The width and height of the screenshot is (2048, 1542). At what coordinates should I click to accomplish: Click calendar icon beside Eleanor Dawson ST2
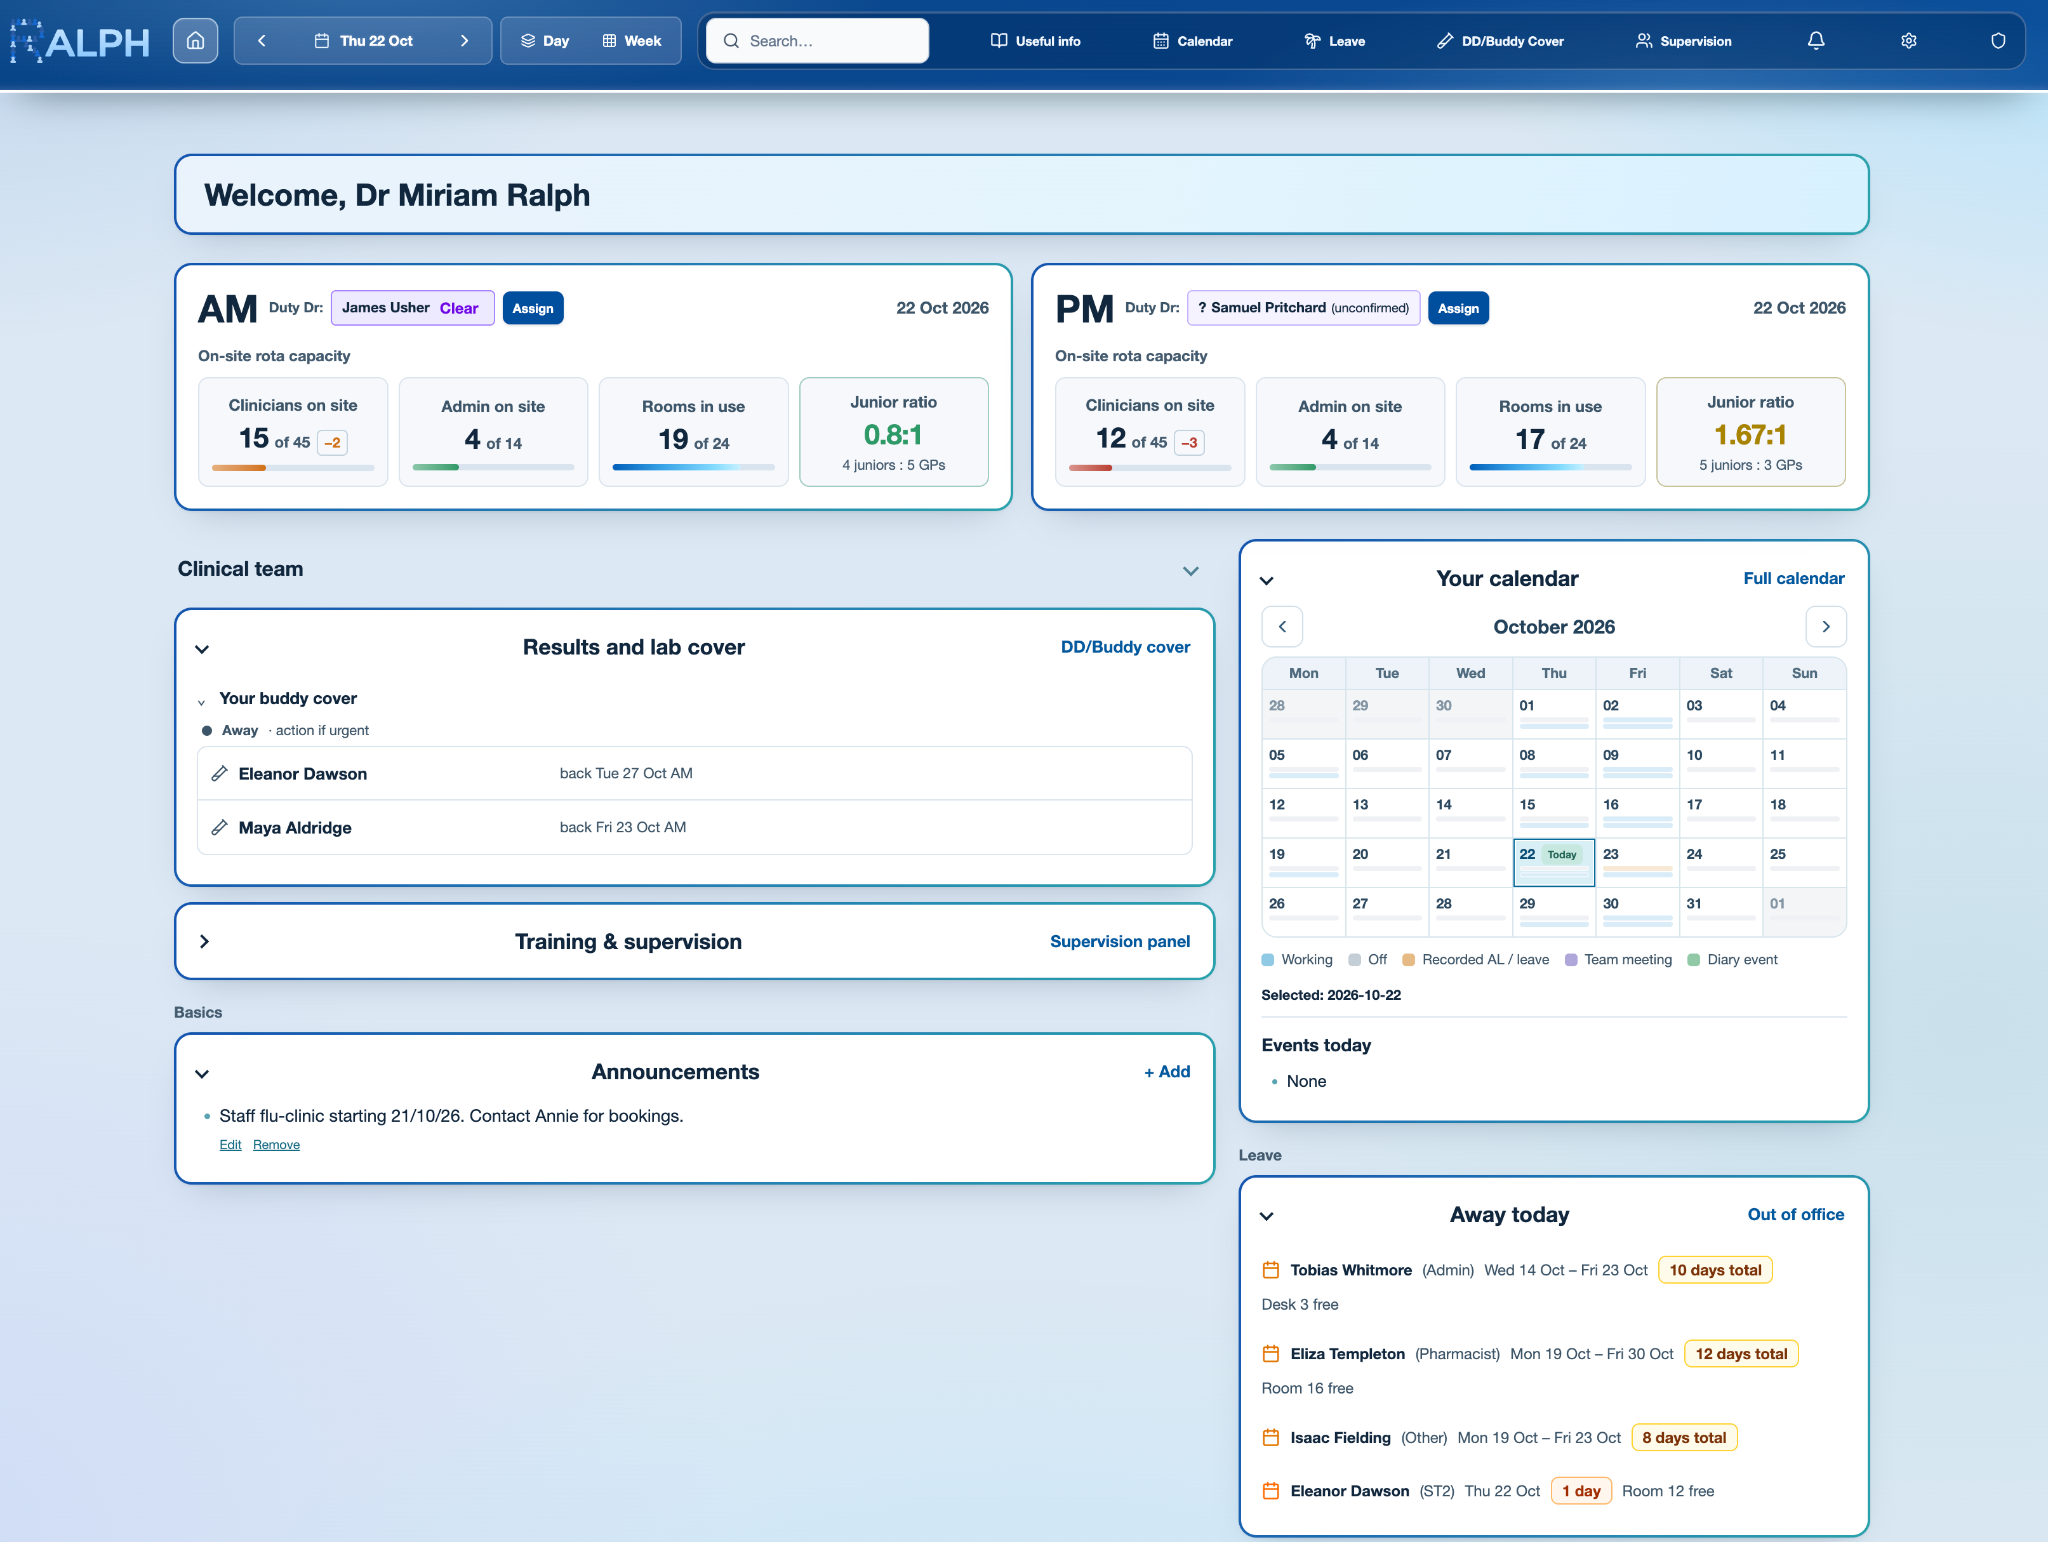click(x=1271, y=1491)
